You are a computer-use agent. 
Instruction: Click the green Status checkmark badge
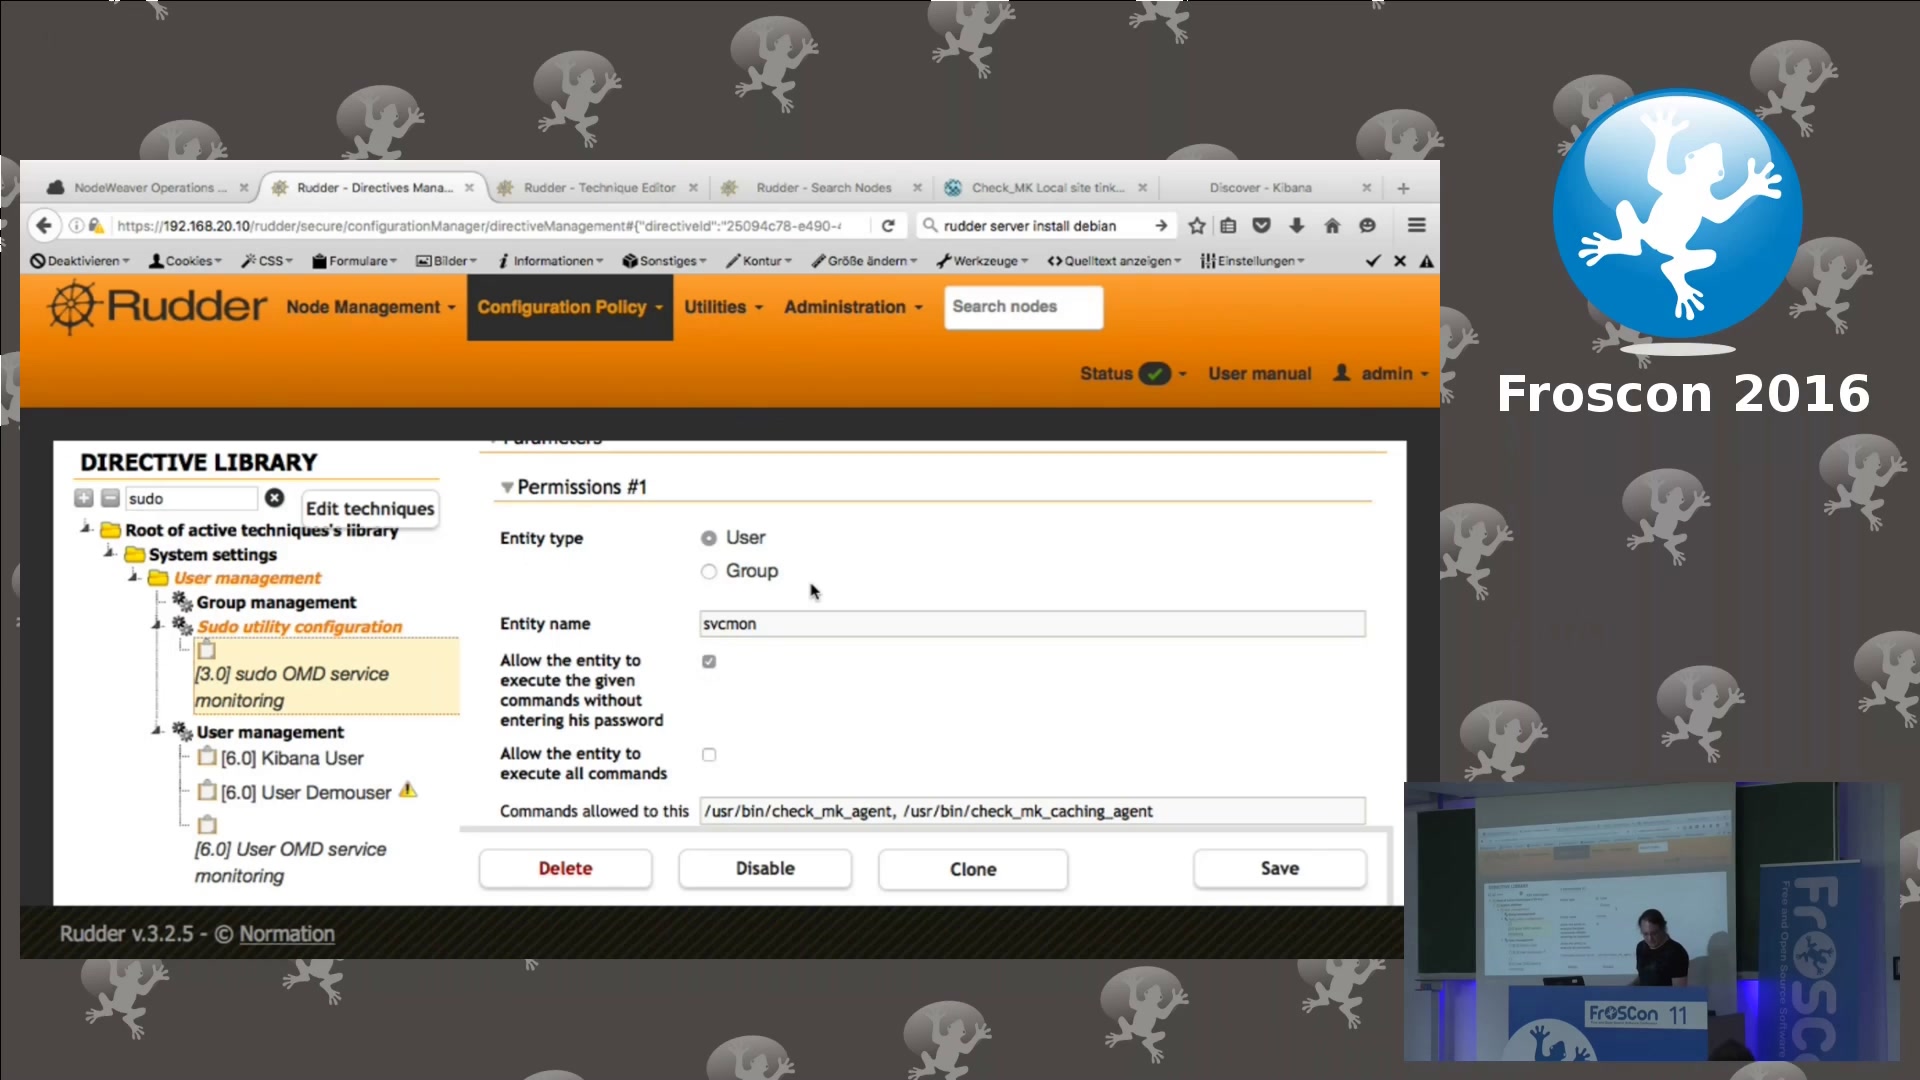(1154, 374)
